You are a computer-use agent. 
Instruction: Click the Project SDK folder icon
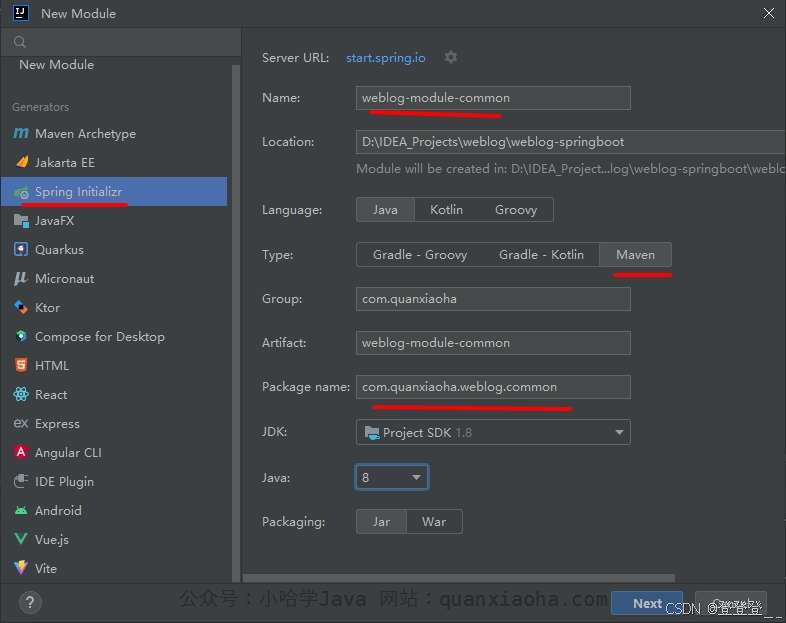(371, 432)
